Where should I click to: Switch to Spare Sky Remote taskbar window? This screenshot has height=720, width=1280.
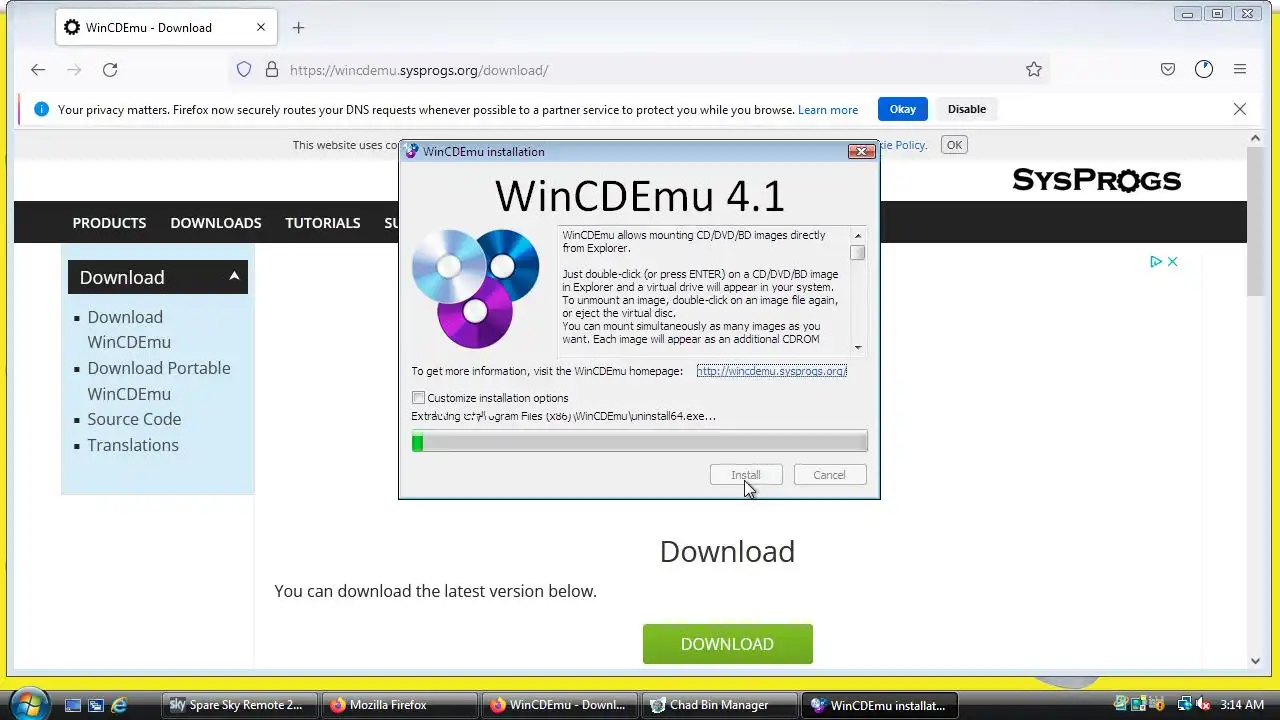coord(239,705)
